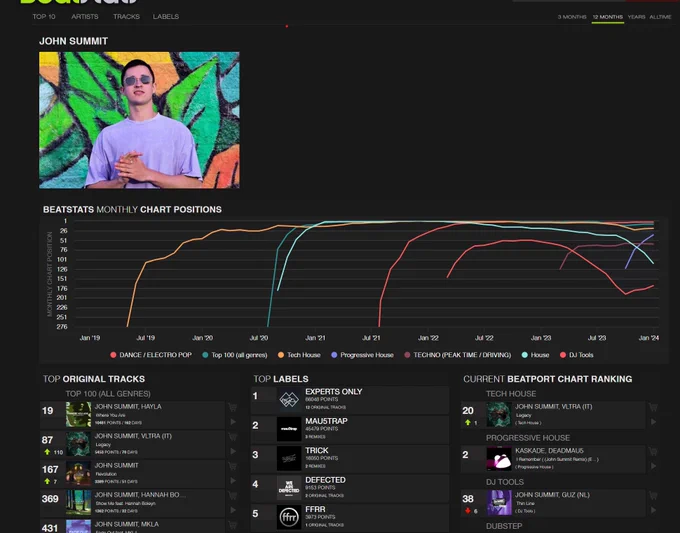Click 'JOHN SUMMIT, MKLA' track row
Image resolution: width=680 pixels, height=533 pixels.
point(132,526)
